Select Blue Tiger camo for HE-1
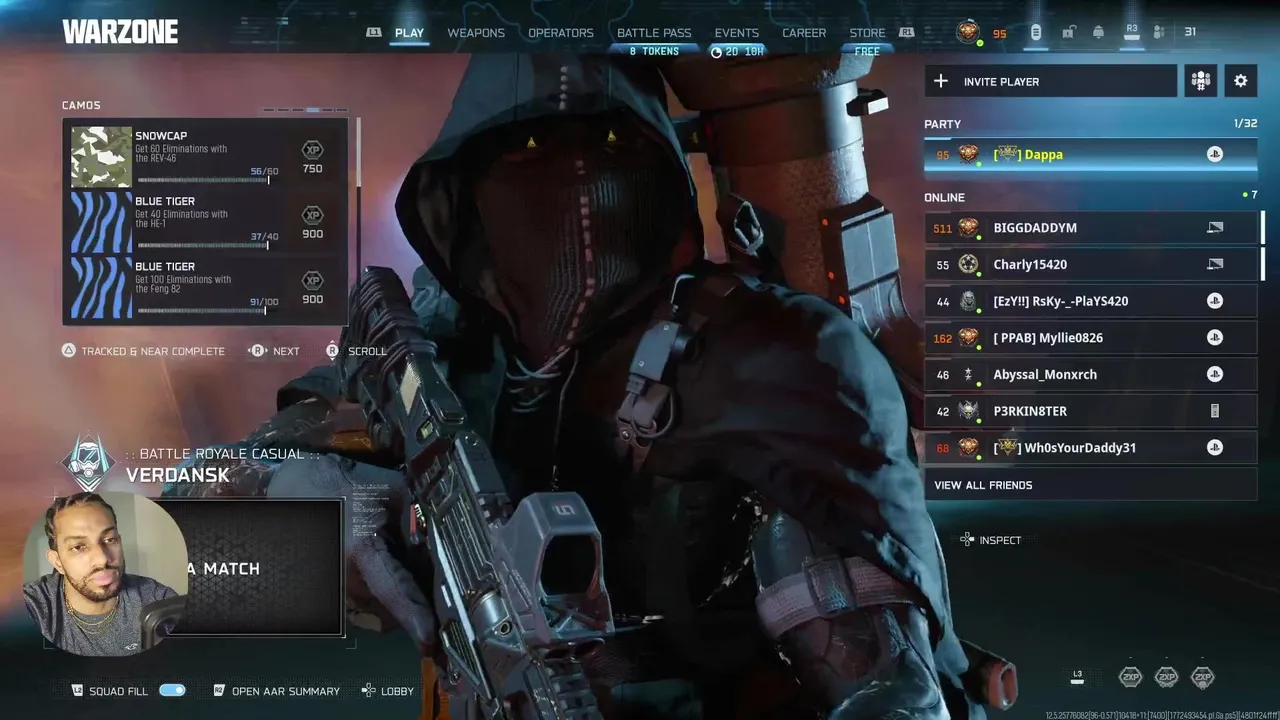The width and height of the screenshot is (1280, 720). 208,222
